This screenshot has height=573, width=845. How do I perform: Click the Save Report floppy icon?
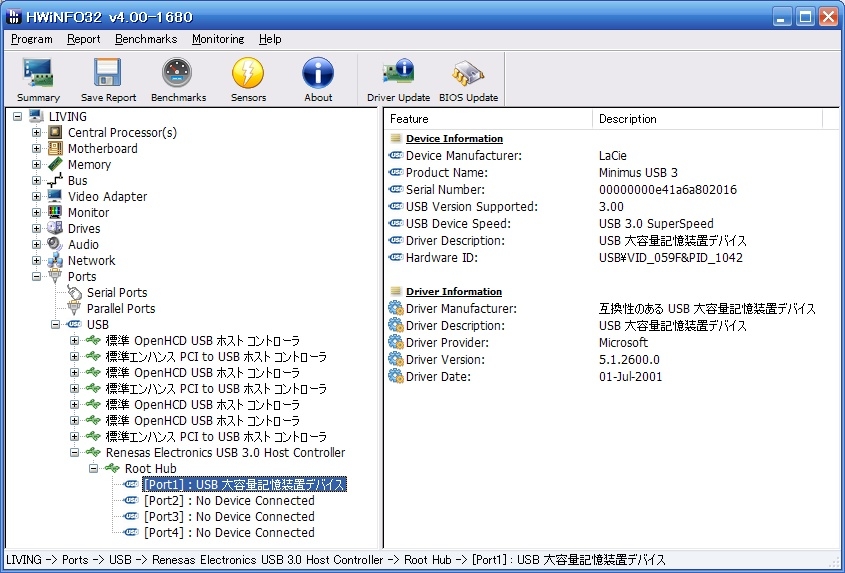coord(108,79)
